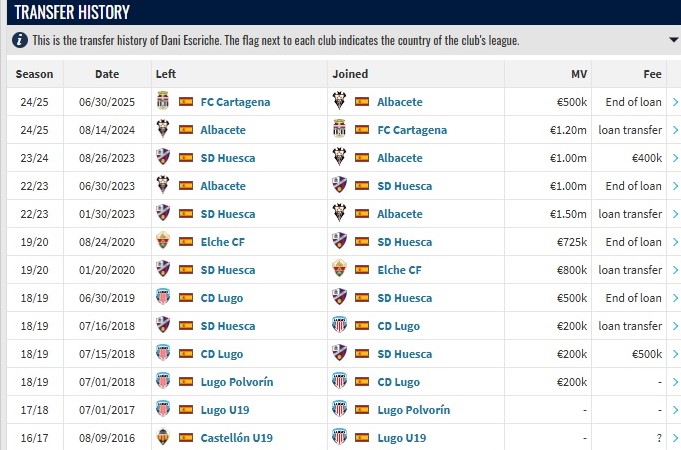The width and height of the screenshot is (681, 450).
Task: Click the Fee column header
Action: pos(653,74)
